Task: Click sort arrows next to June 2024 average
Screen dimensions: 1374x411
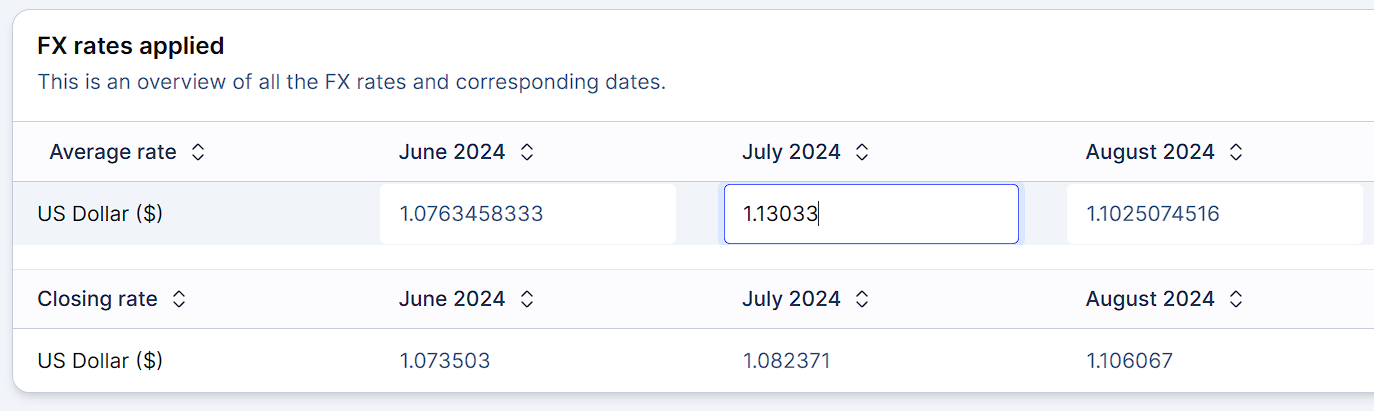Action: (x=527, y=152)
